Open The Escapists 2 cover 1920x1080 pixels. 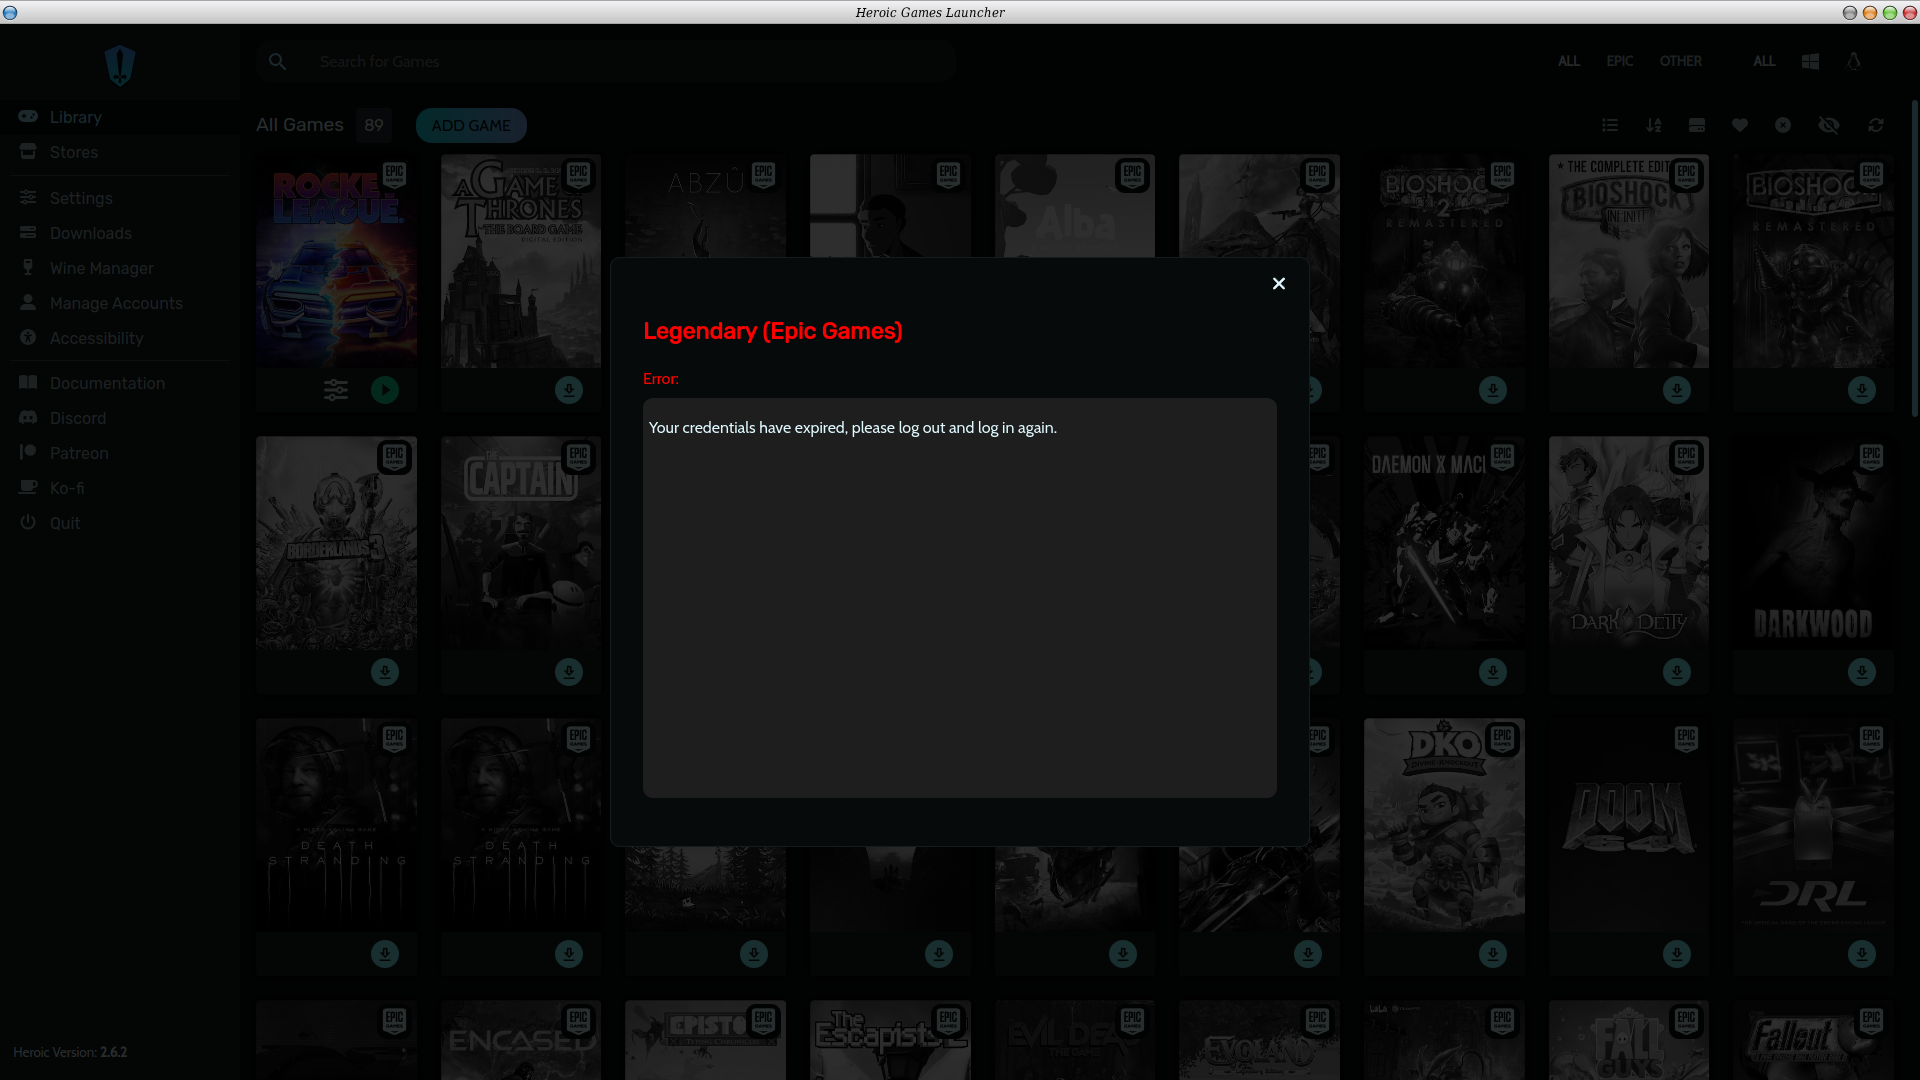[890, 1040]
